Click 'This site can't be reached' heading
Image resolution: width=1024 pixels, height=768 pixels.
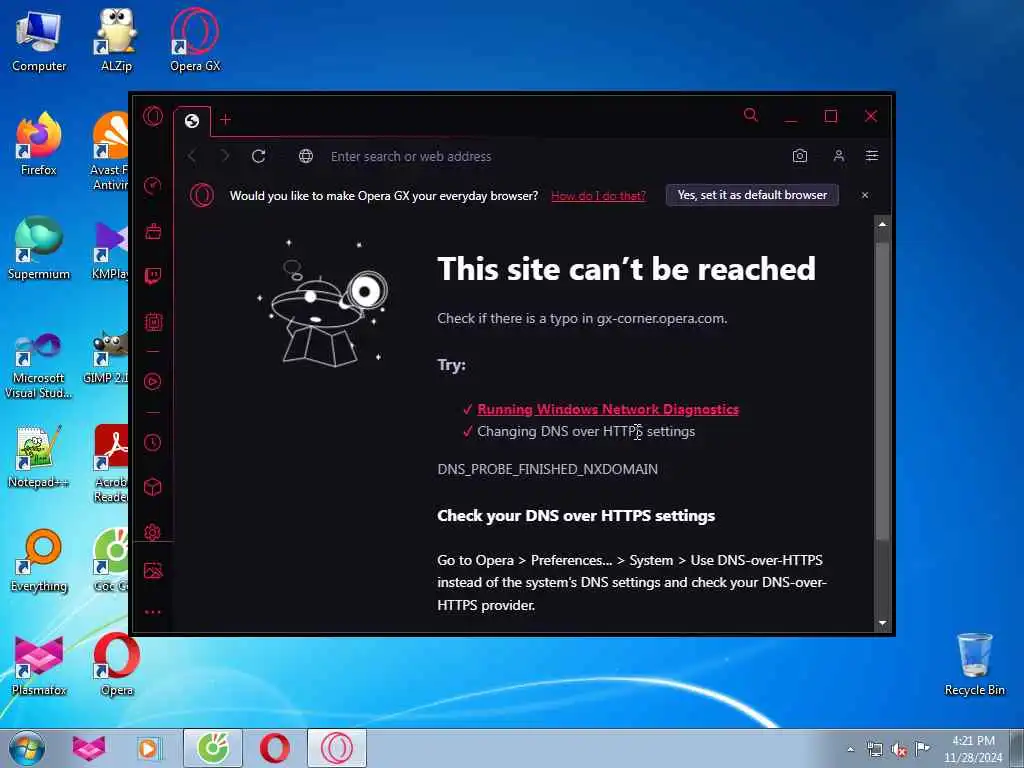pyautogui.click(x=626, y=269)
